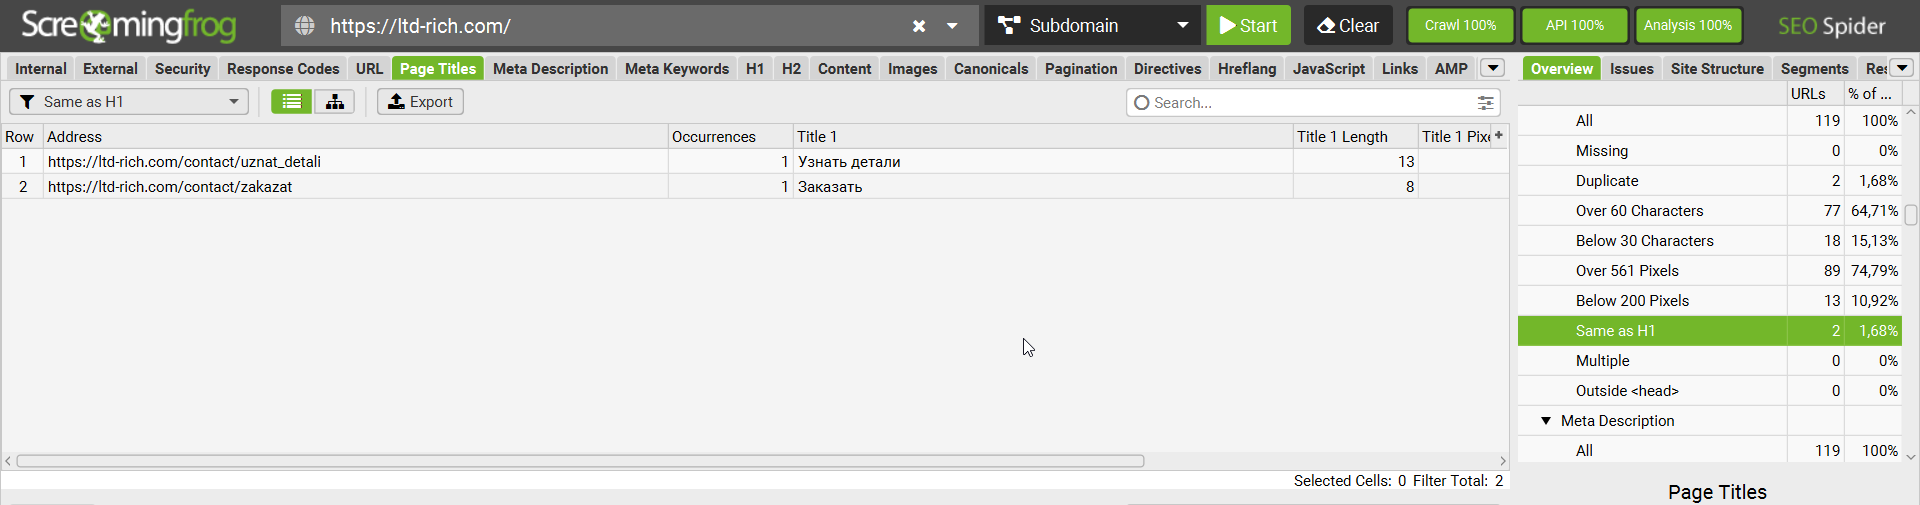Viewport: 1920px width, 505px height.
Task: Select the Outside <head> overview row
Action: [x=1709, y=391]
